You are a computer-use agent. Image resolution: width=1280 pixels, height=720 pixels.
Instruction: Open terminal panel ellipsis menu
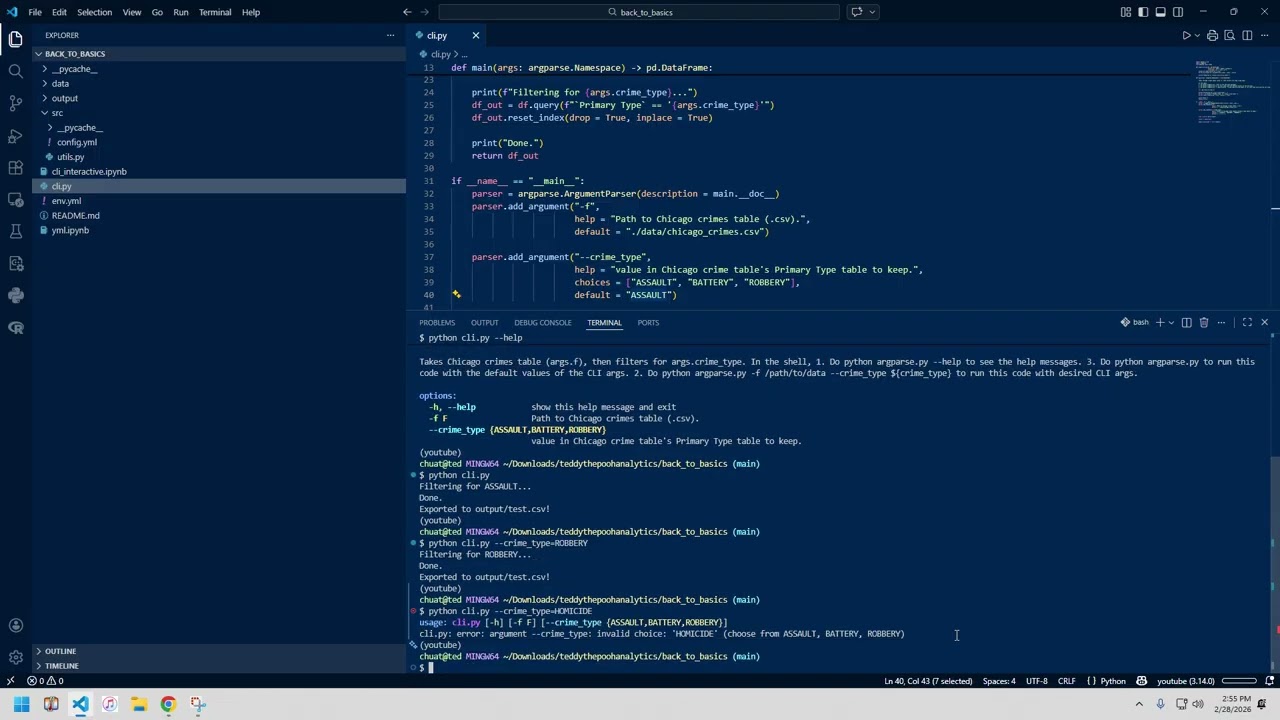1222,322
